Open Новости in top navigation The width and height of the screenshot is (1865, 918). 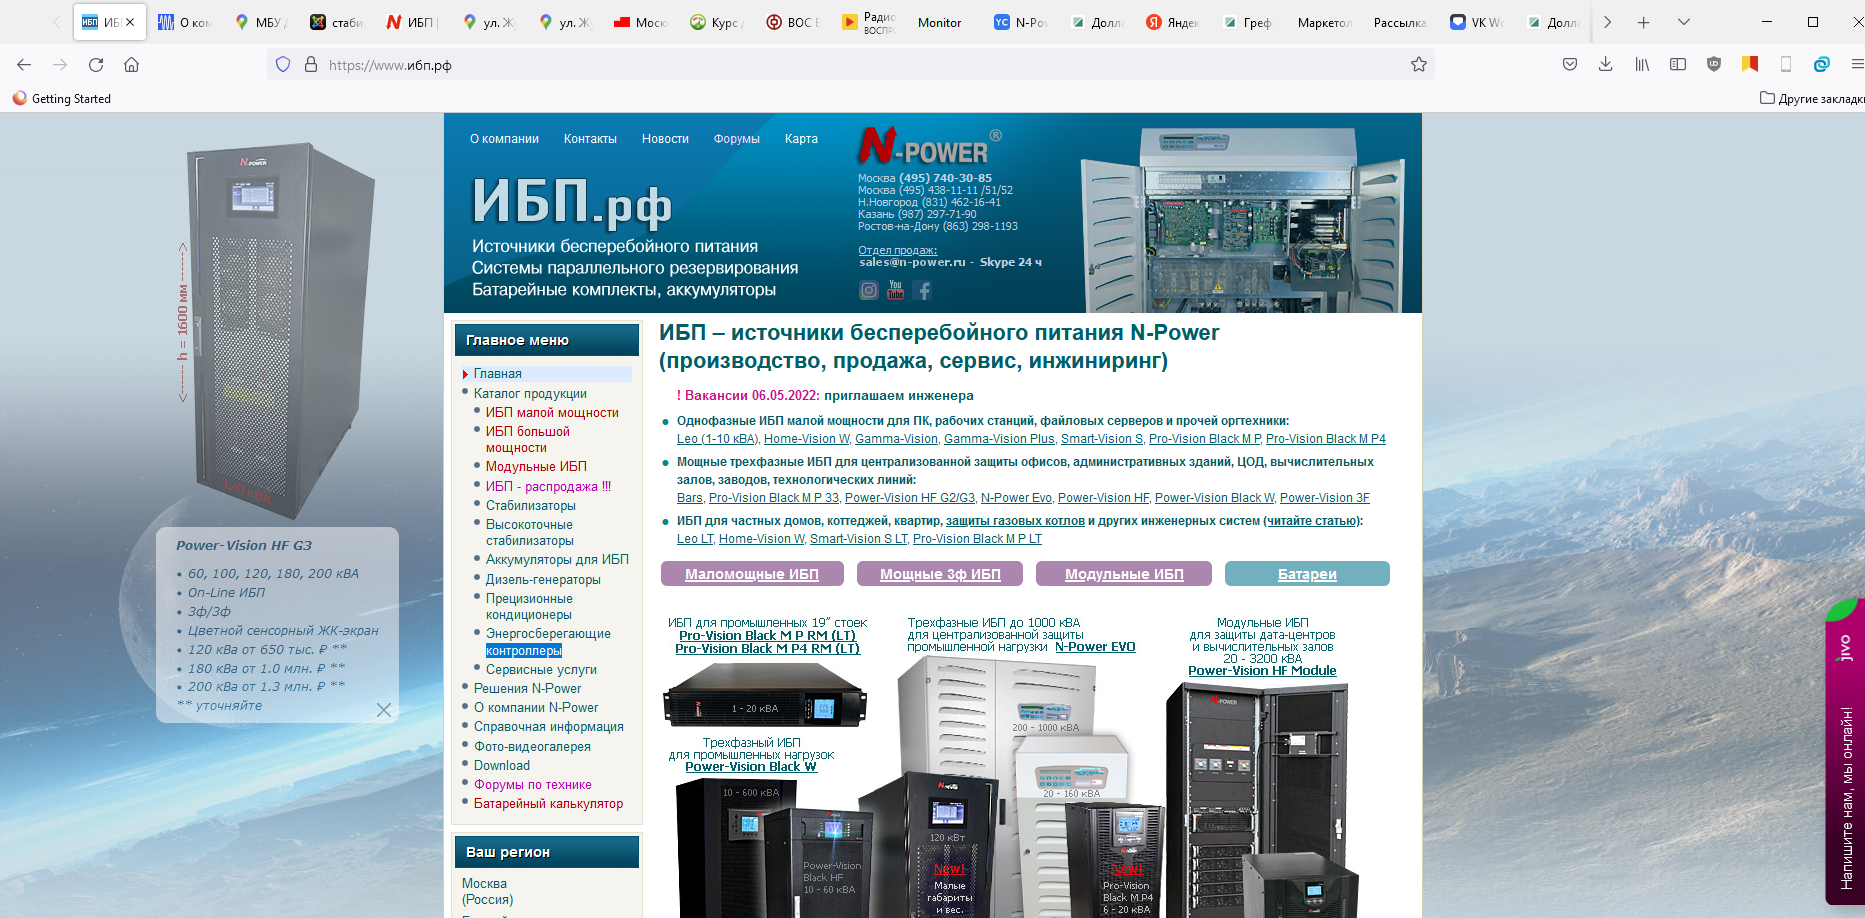point(665,139)
